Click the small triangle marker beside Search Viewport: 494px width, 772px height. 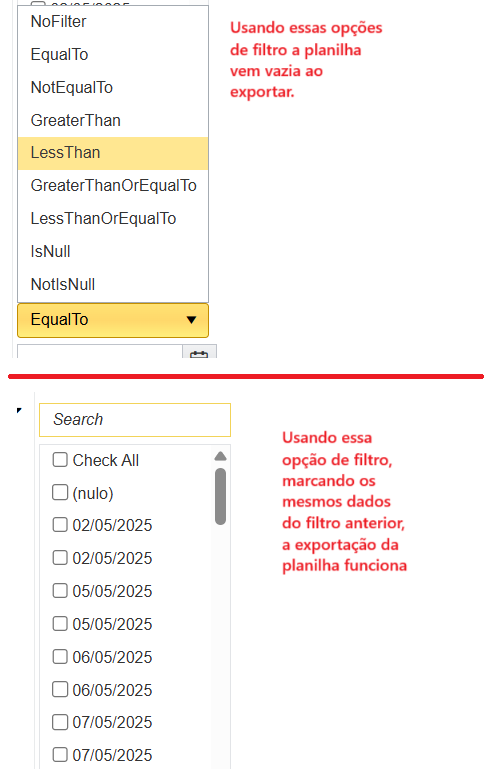[19, 410]
